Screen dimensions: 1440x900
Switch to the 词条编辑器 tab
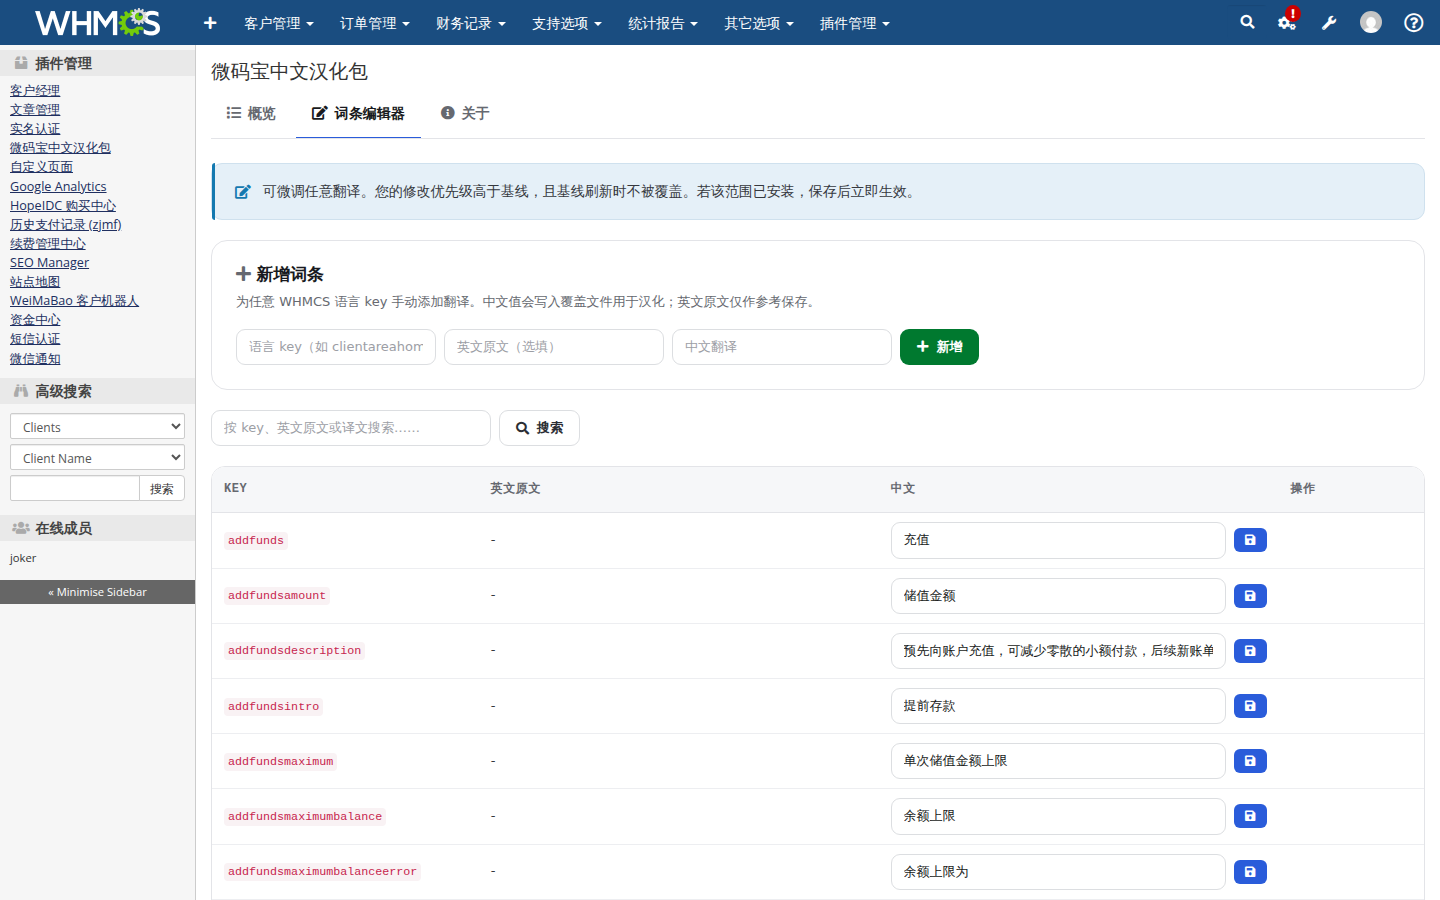click(x=358, y=114)
